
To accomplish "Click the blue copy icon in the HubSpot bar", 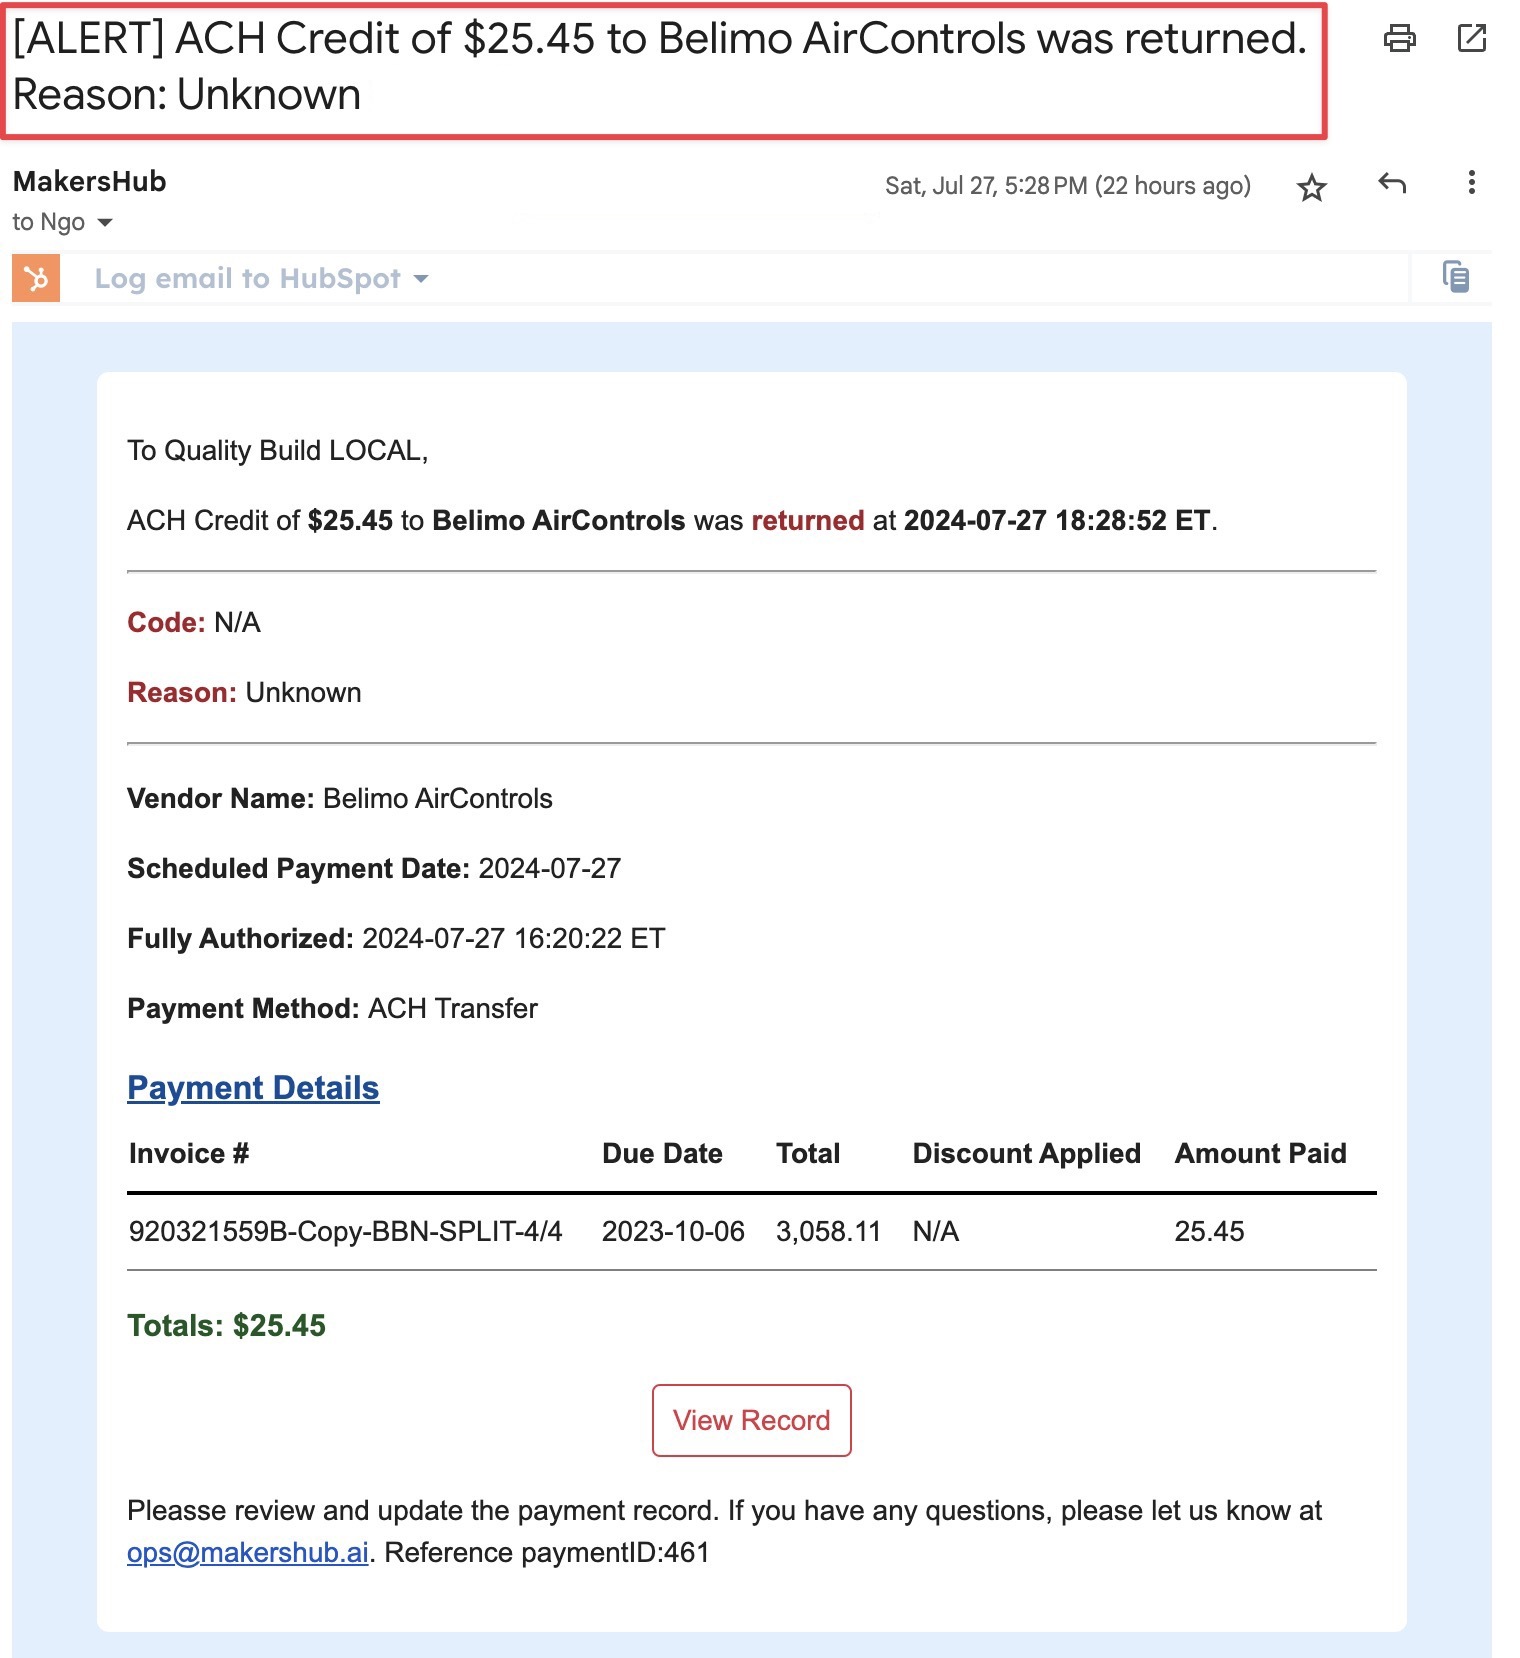I will click(1456, 276).
